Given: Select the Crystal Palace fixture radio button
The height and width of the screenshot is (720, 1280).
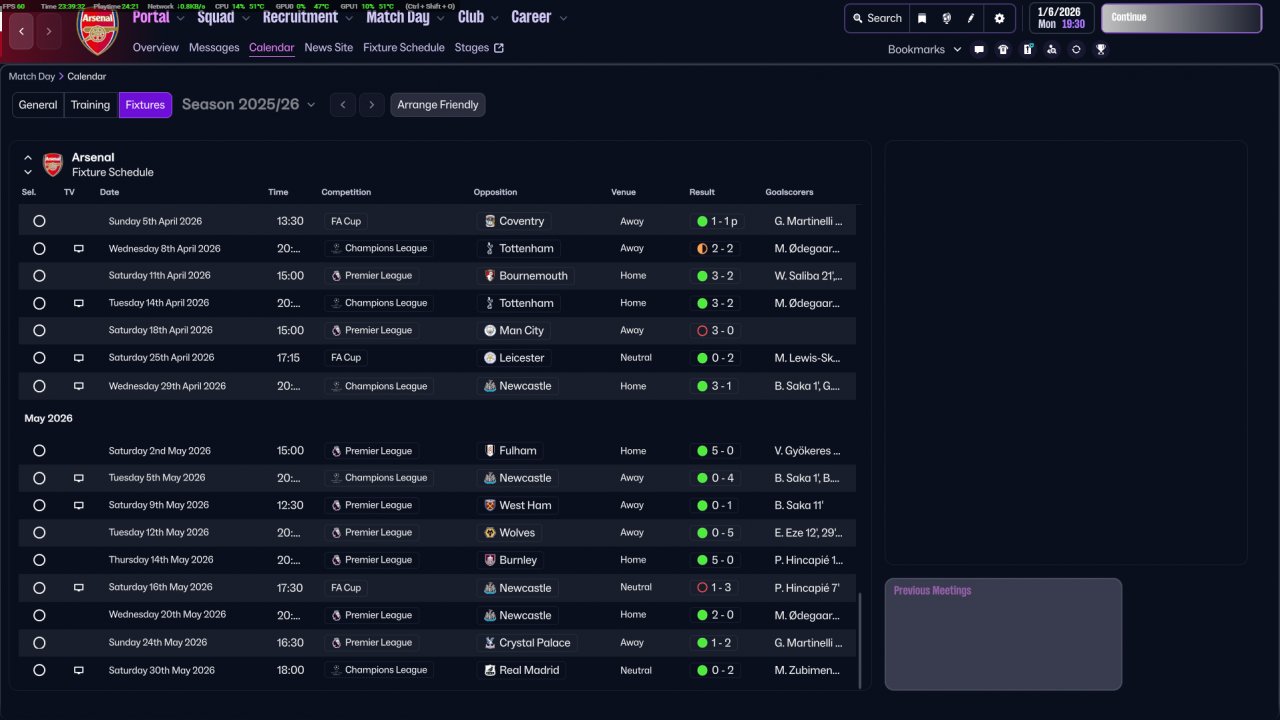Looking at the screenshot, I should click(x=39, y=643).
